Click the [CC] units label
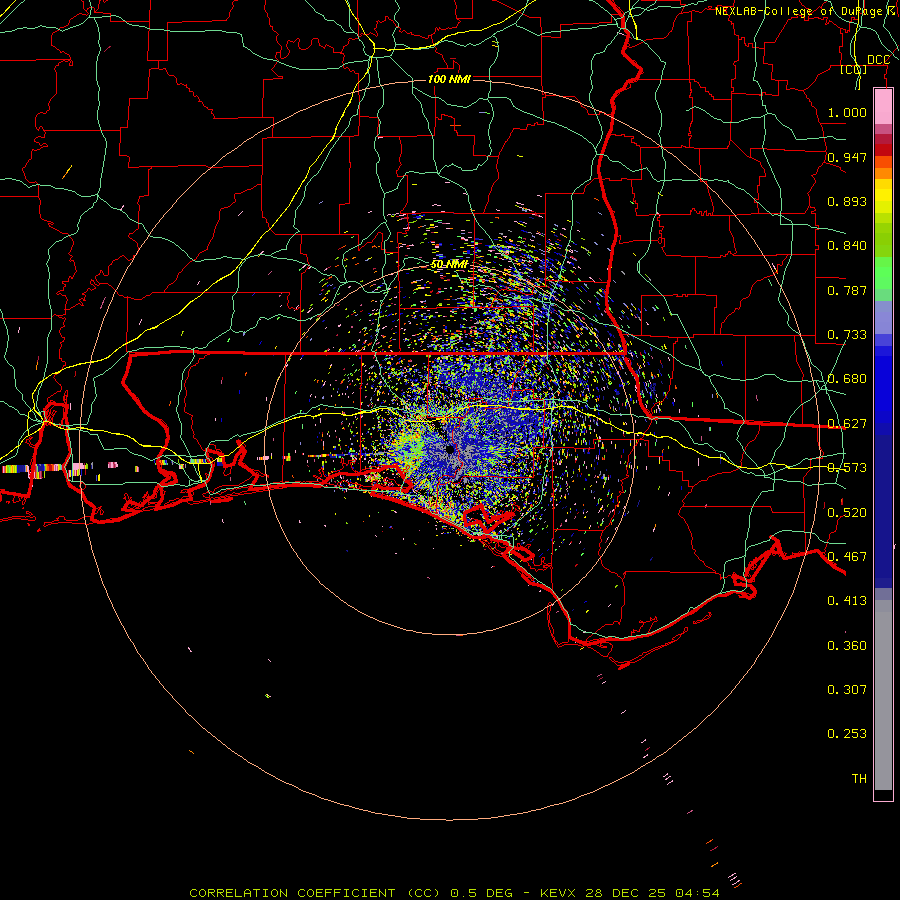 [854, 69]
